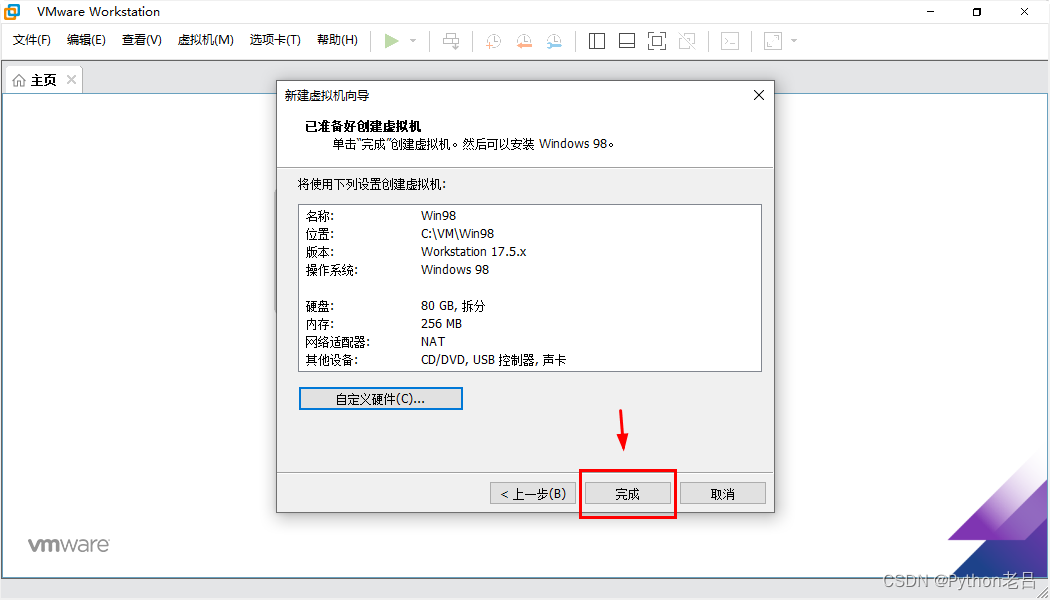Open the 选项卡(T) menu
The width and height of the screenshot is (1050, 600).
pyautogui.click(x=275, y=40)
